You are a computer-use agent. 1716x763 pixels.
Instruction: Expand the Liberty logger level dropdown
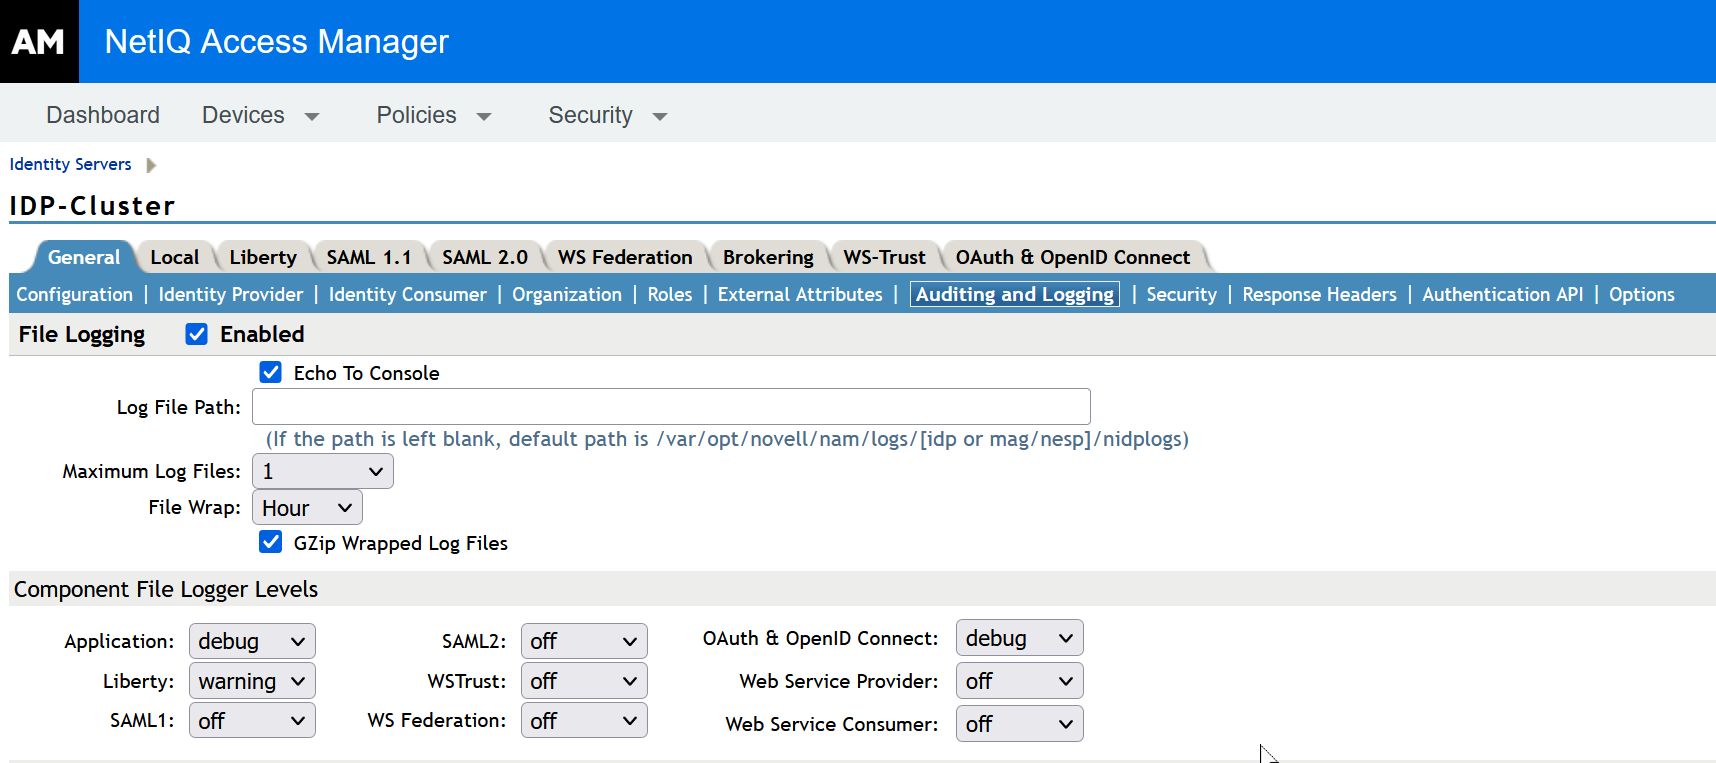[252, 681]
